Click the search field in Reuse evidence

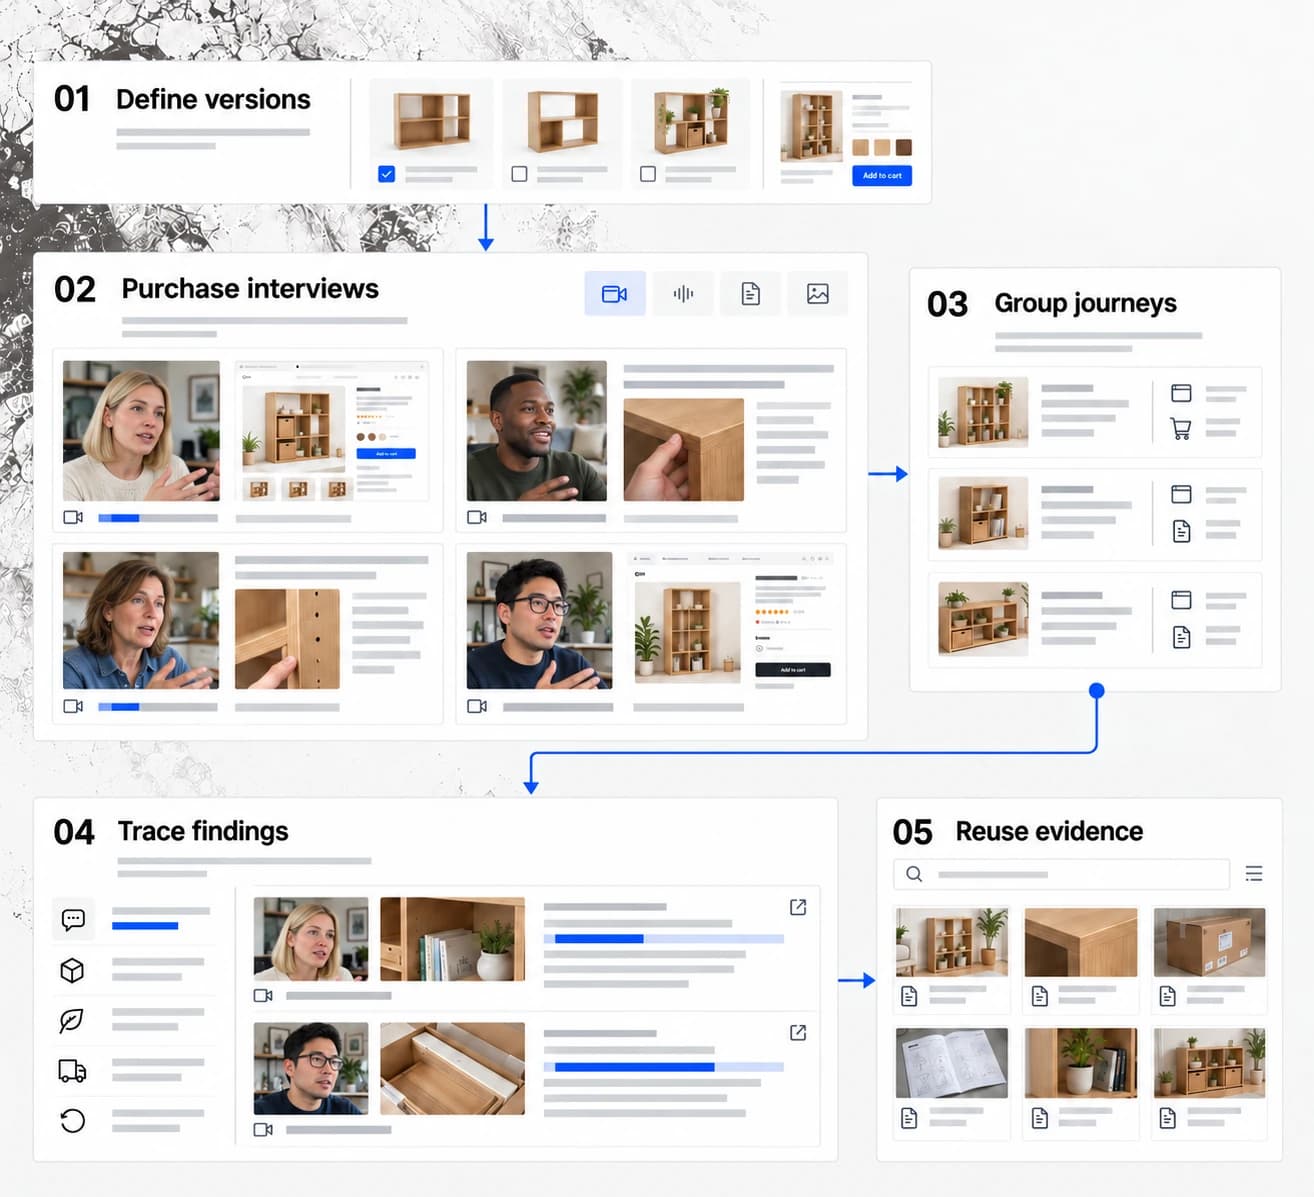pos(1061,874)
